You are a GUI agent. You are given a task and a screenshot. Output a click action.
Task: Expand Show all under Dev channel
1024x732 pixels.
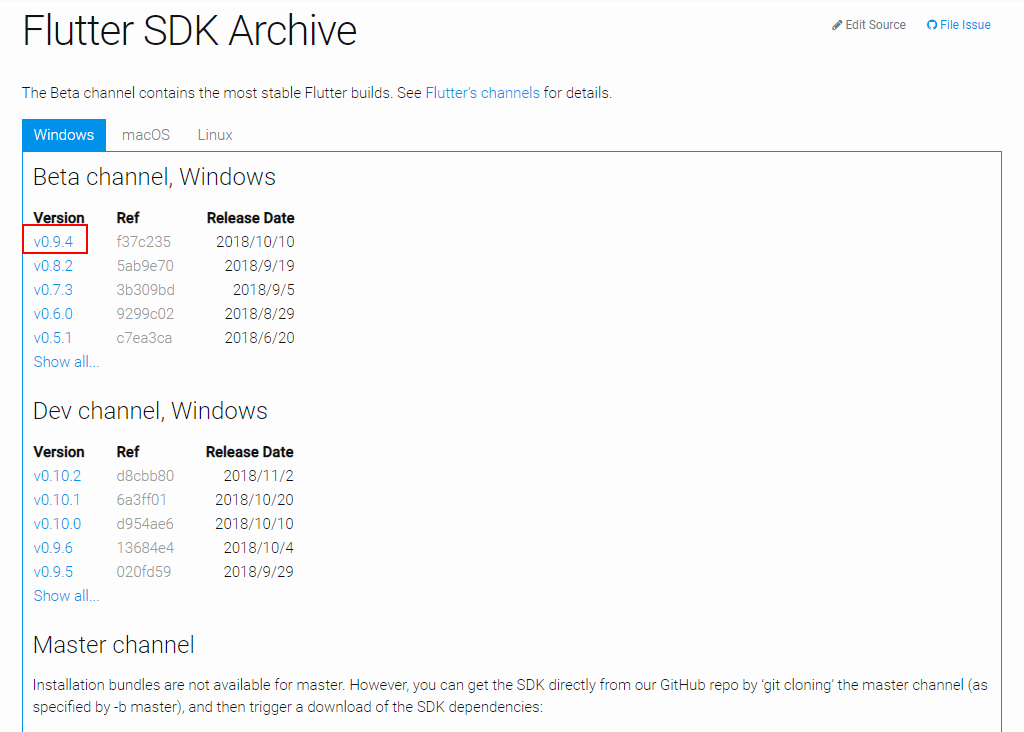click(x=66, y=596)
